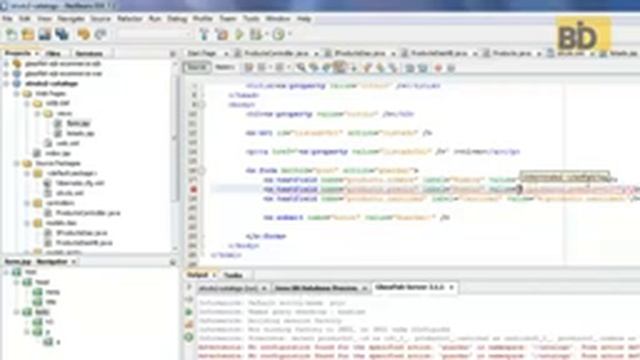This screenshot has height=360, width=640.
Task: Collapse the struts2-catalogo project node
Action: 6,84
